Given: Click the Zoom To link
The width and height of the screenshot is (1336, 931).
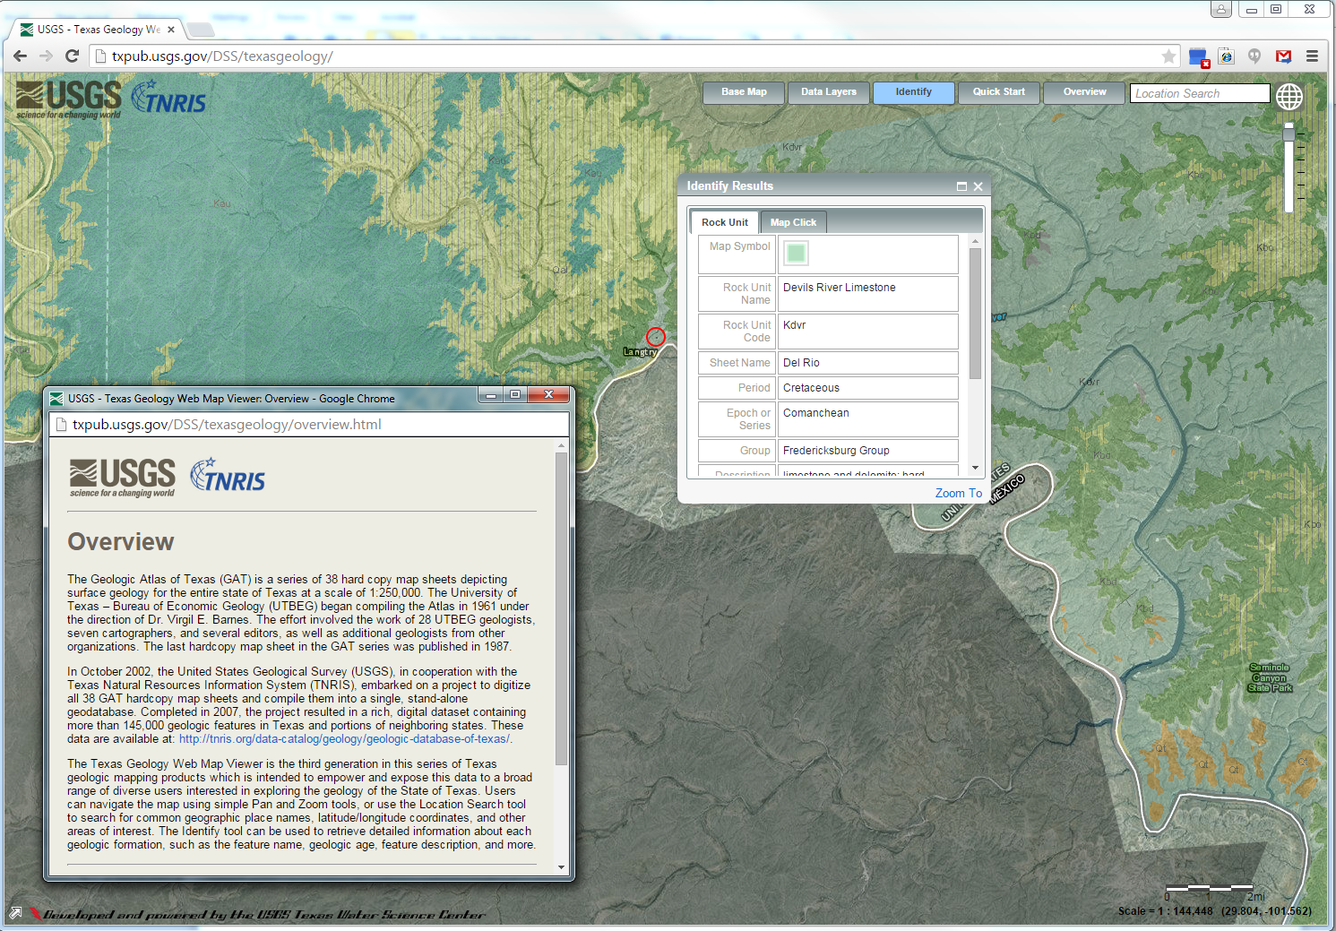Looking at the screenshot, I should click(958, 493).
